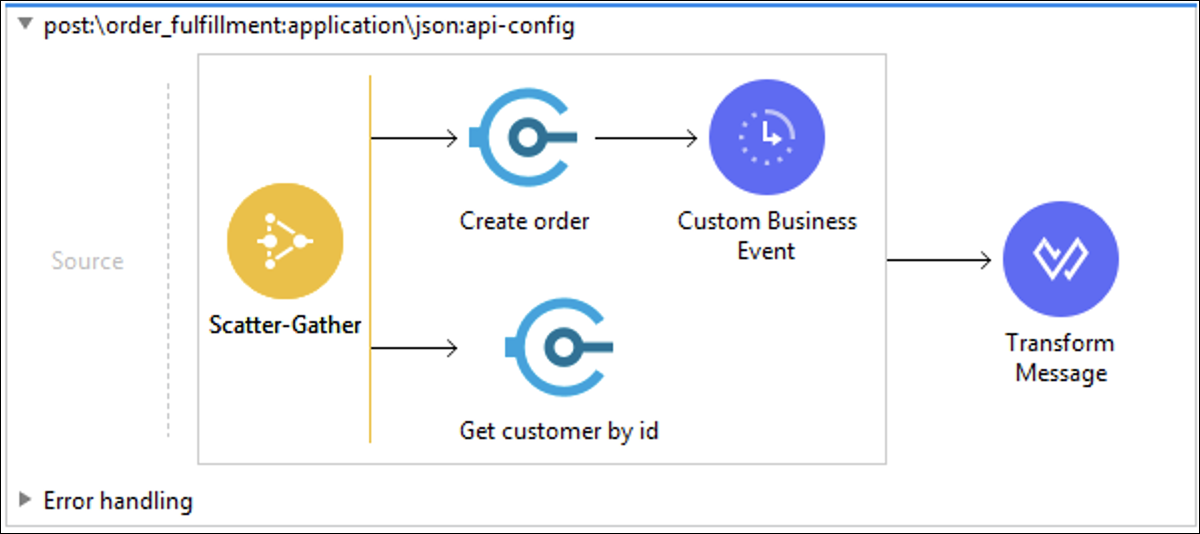Click the Error handling label text
The image size is (1200, 534).
point(118,500)
